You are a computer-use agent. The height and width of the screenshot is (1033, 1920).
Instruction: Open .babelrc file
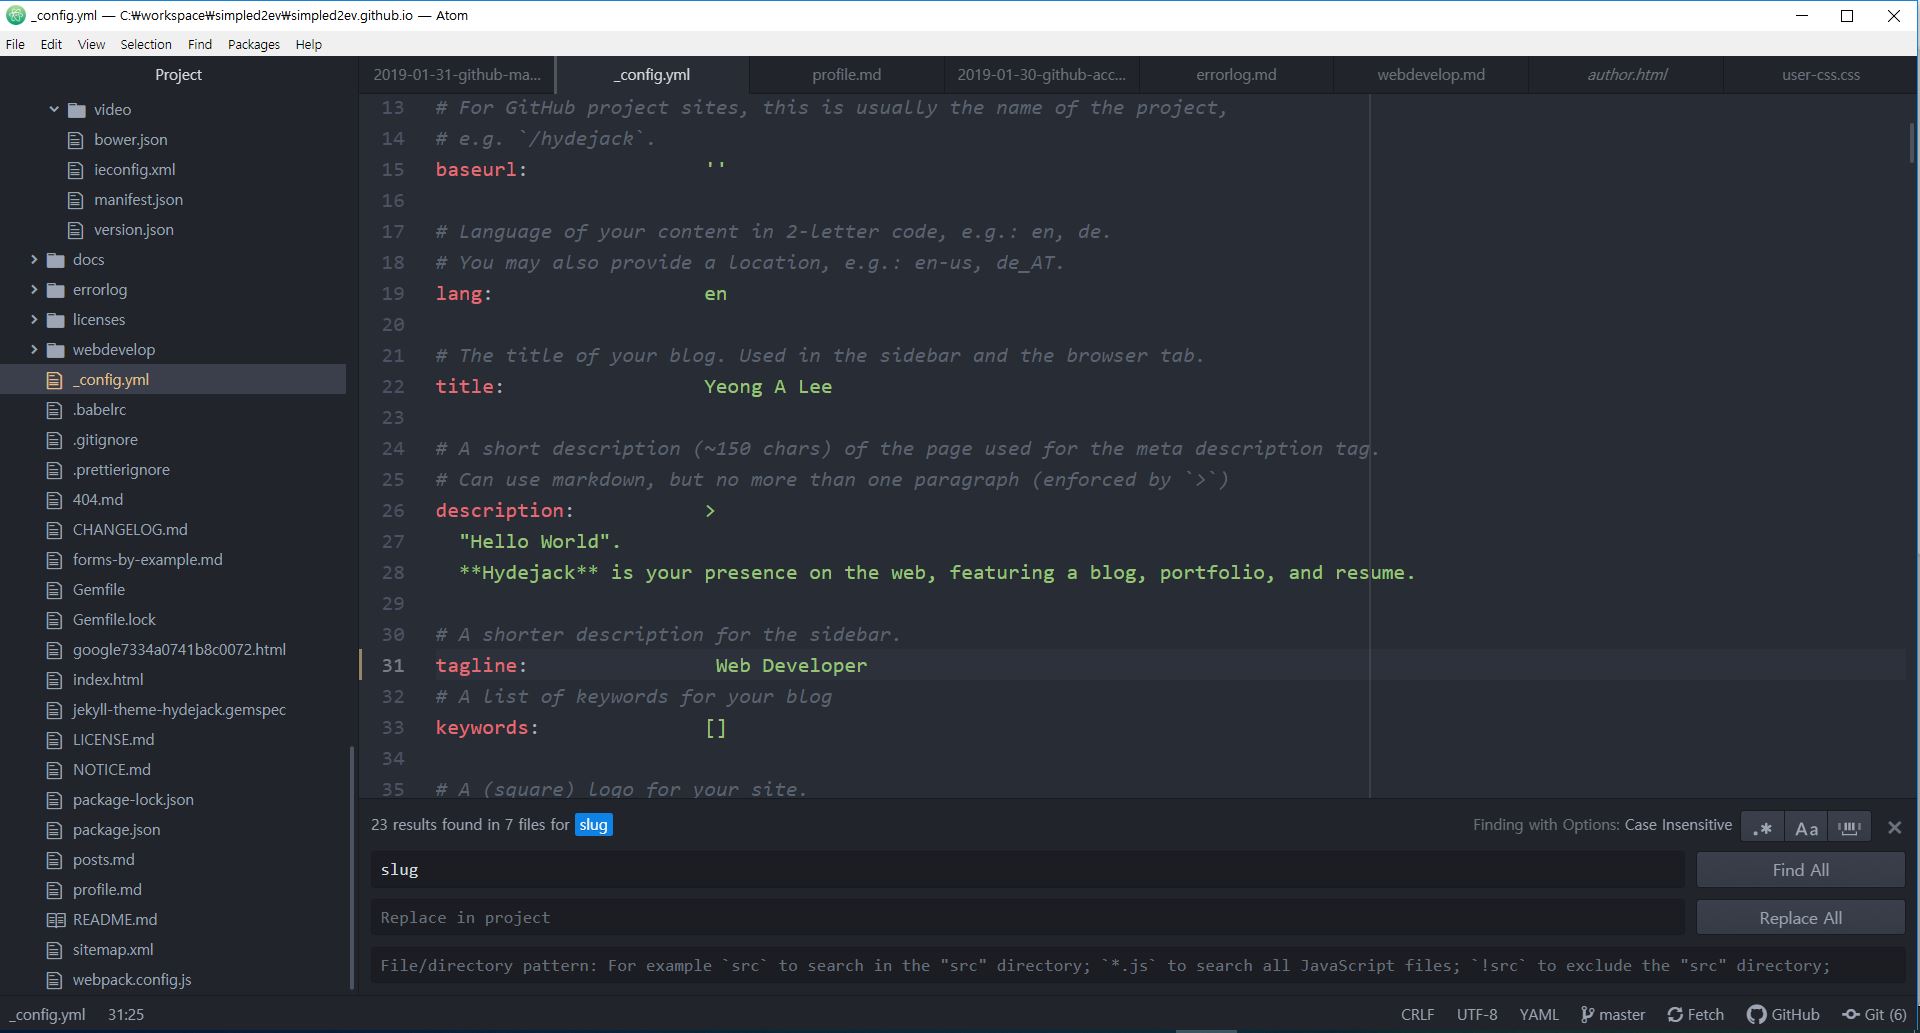pyautogui.click(x=99, y=409)
